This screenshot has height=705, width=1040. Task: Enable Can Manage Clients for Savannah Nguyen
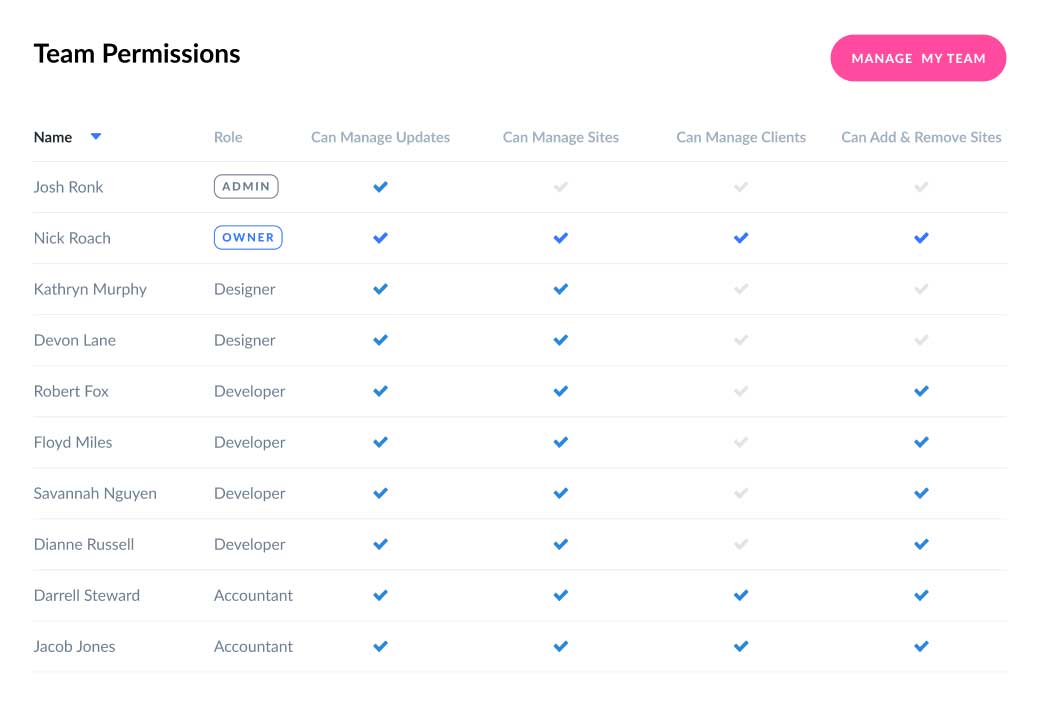click(x=741, y=493)
